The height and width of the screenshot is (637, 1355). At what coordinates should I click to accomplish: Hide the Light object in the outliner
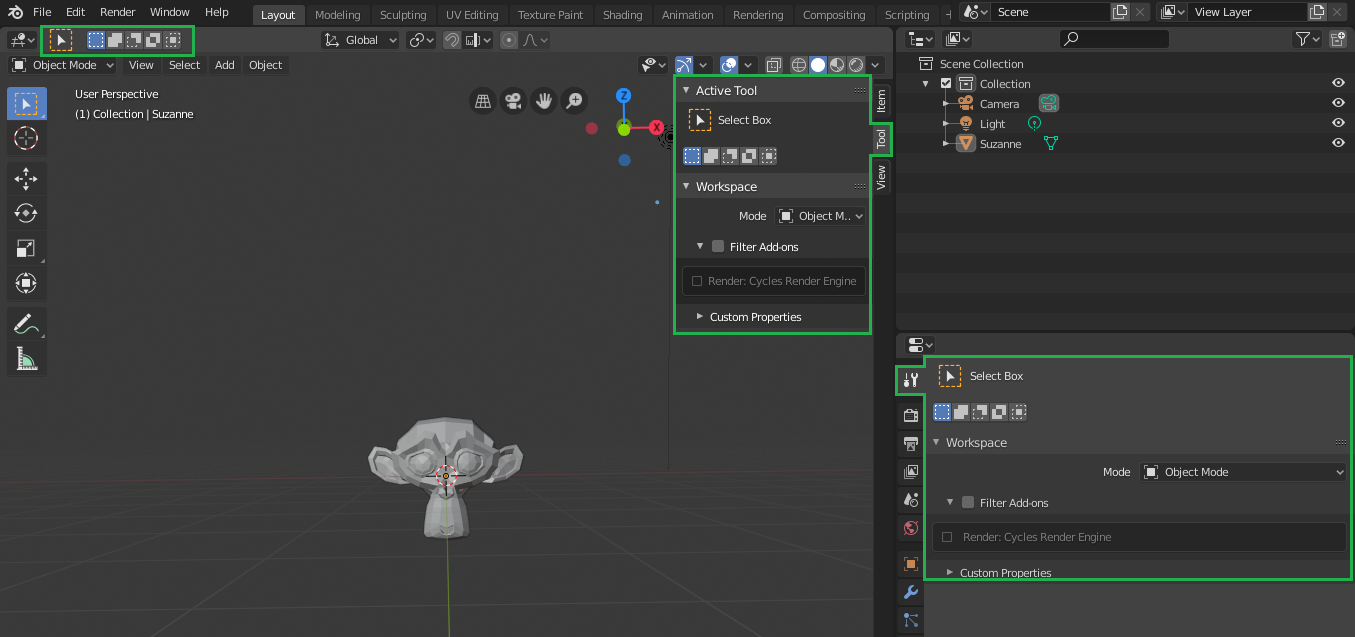coord(1338,123)
